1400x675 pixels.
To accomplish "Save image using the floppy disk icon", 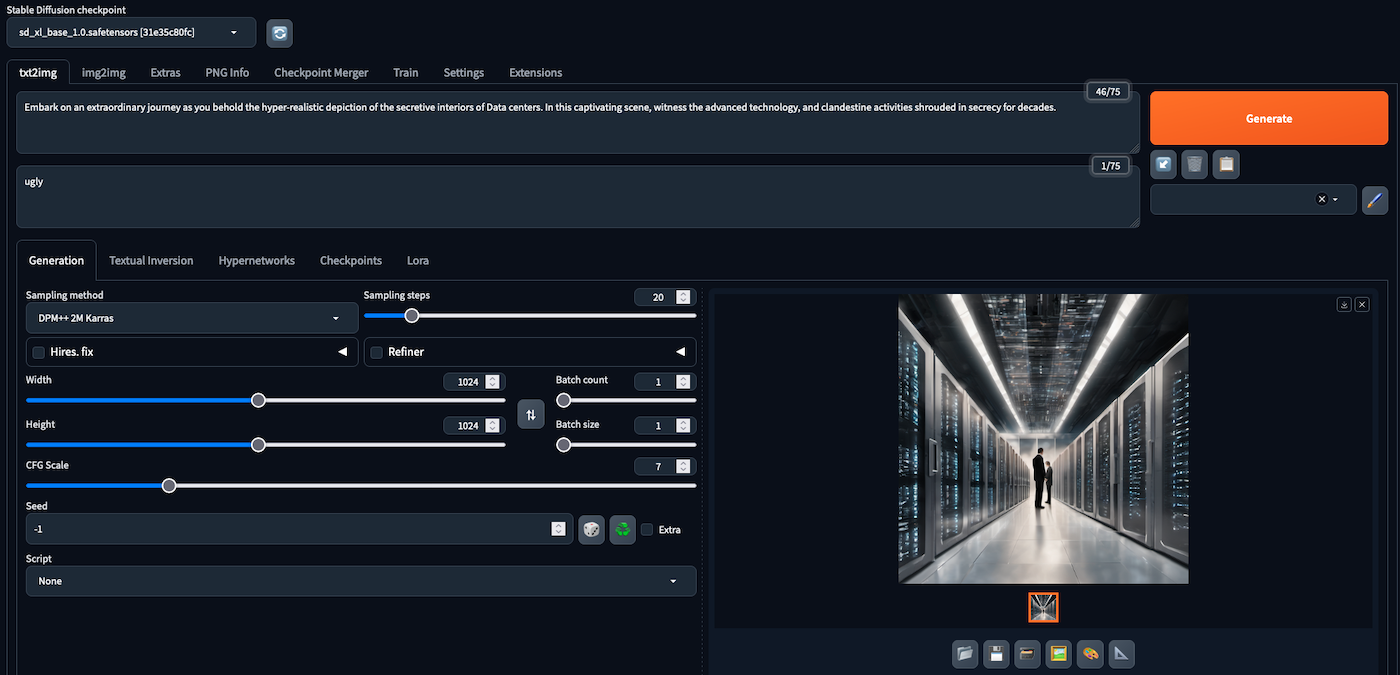I will 996,654.
